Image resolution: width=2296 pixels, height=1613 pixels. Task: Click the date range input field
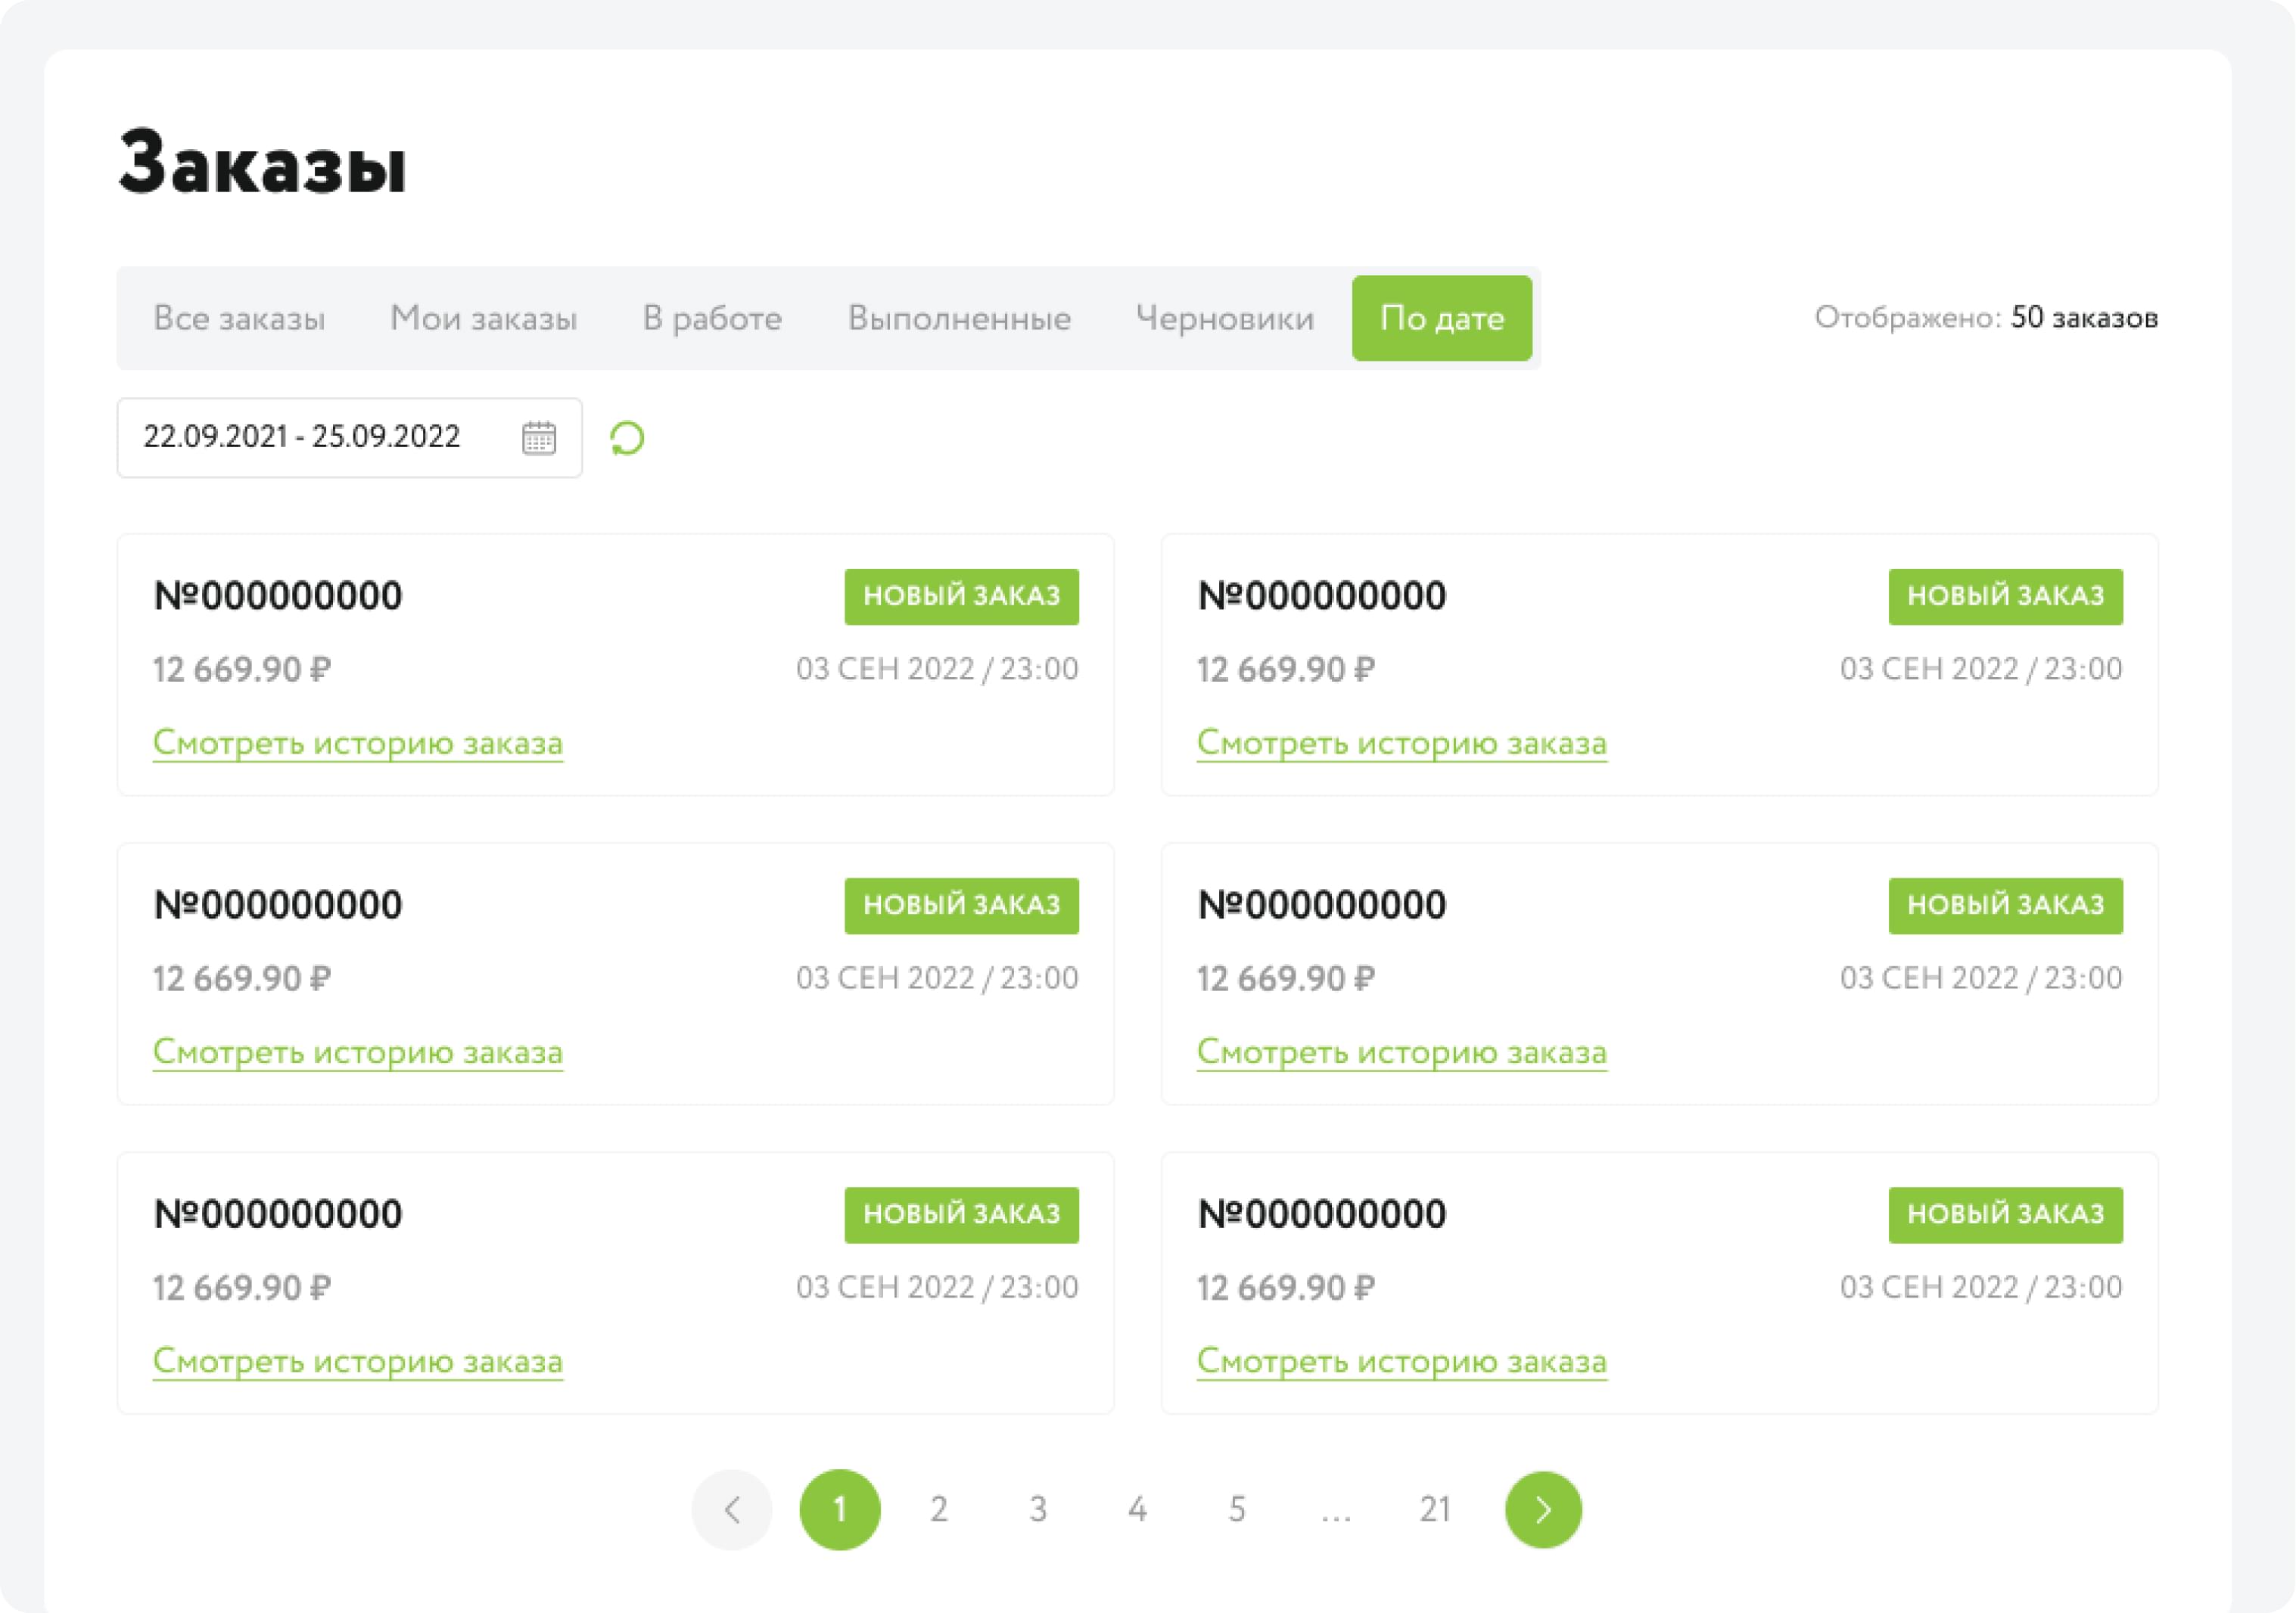[x=310, y=438]
